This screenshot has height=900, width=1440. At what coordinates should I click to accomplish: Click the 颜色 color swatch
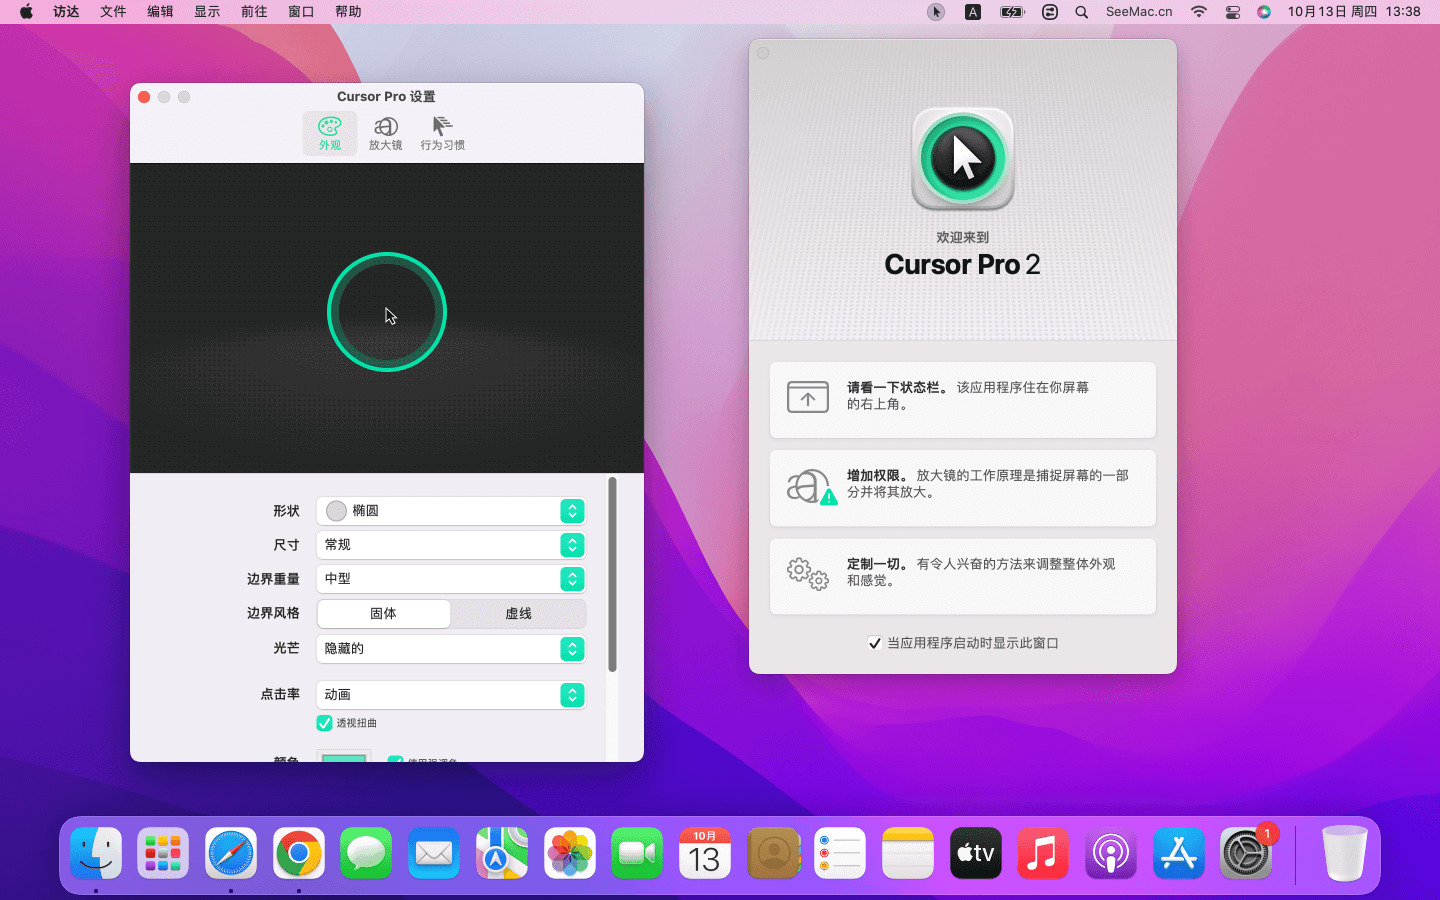coord(344,757)
